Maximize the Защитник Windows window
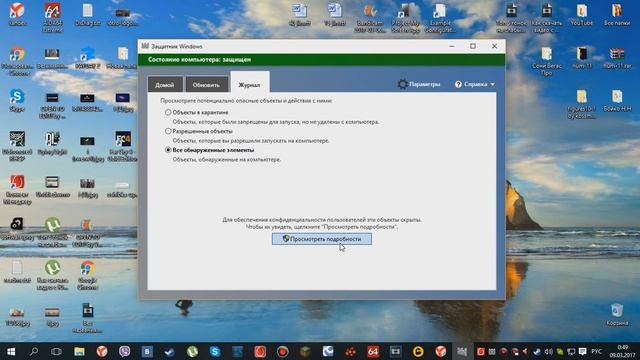 pyautogui.click(x=473, y=46)
